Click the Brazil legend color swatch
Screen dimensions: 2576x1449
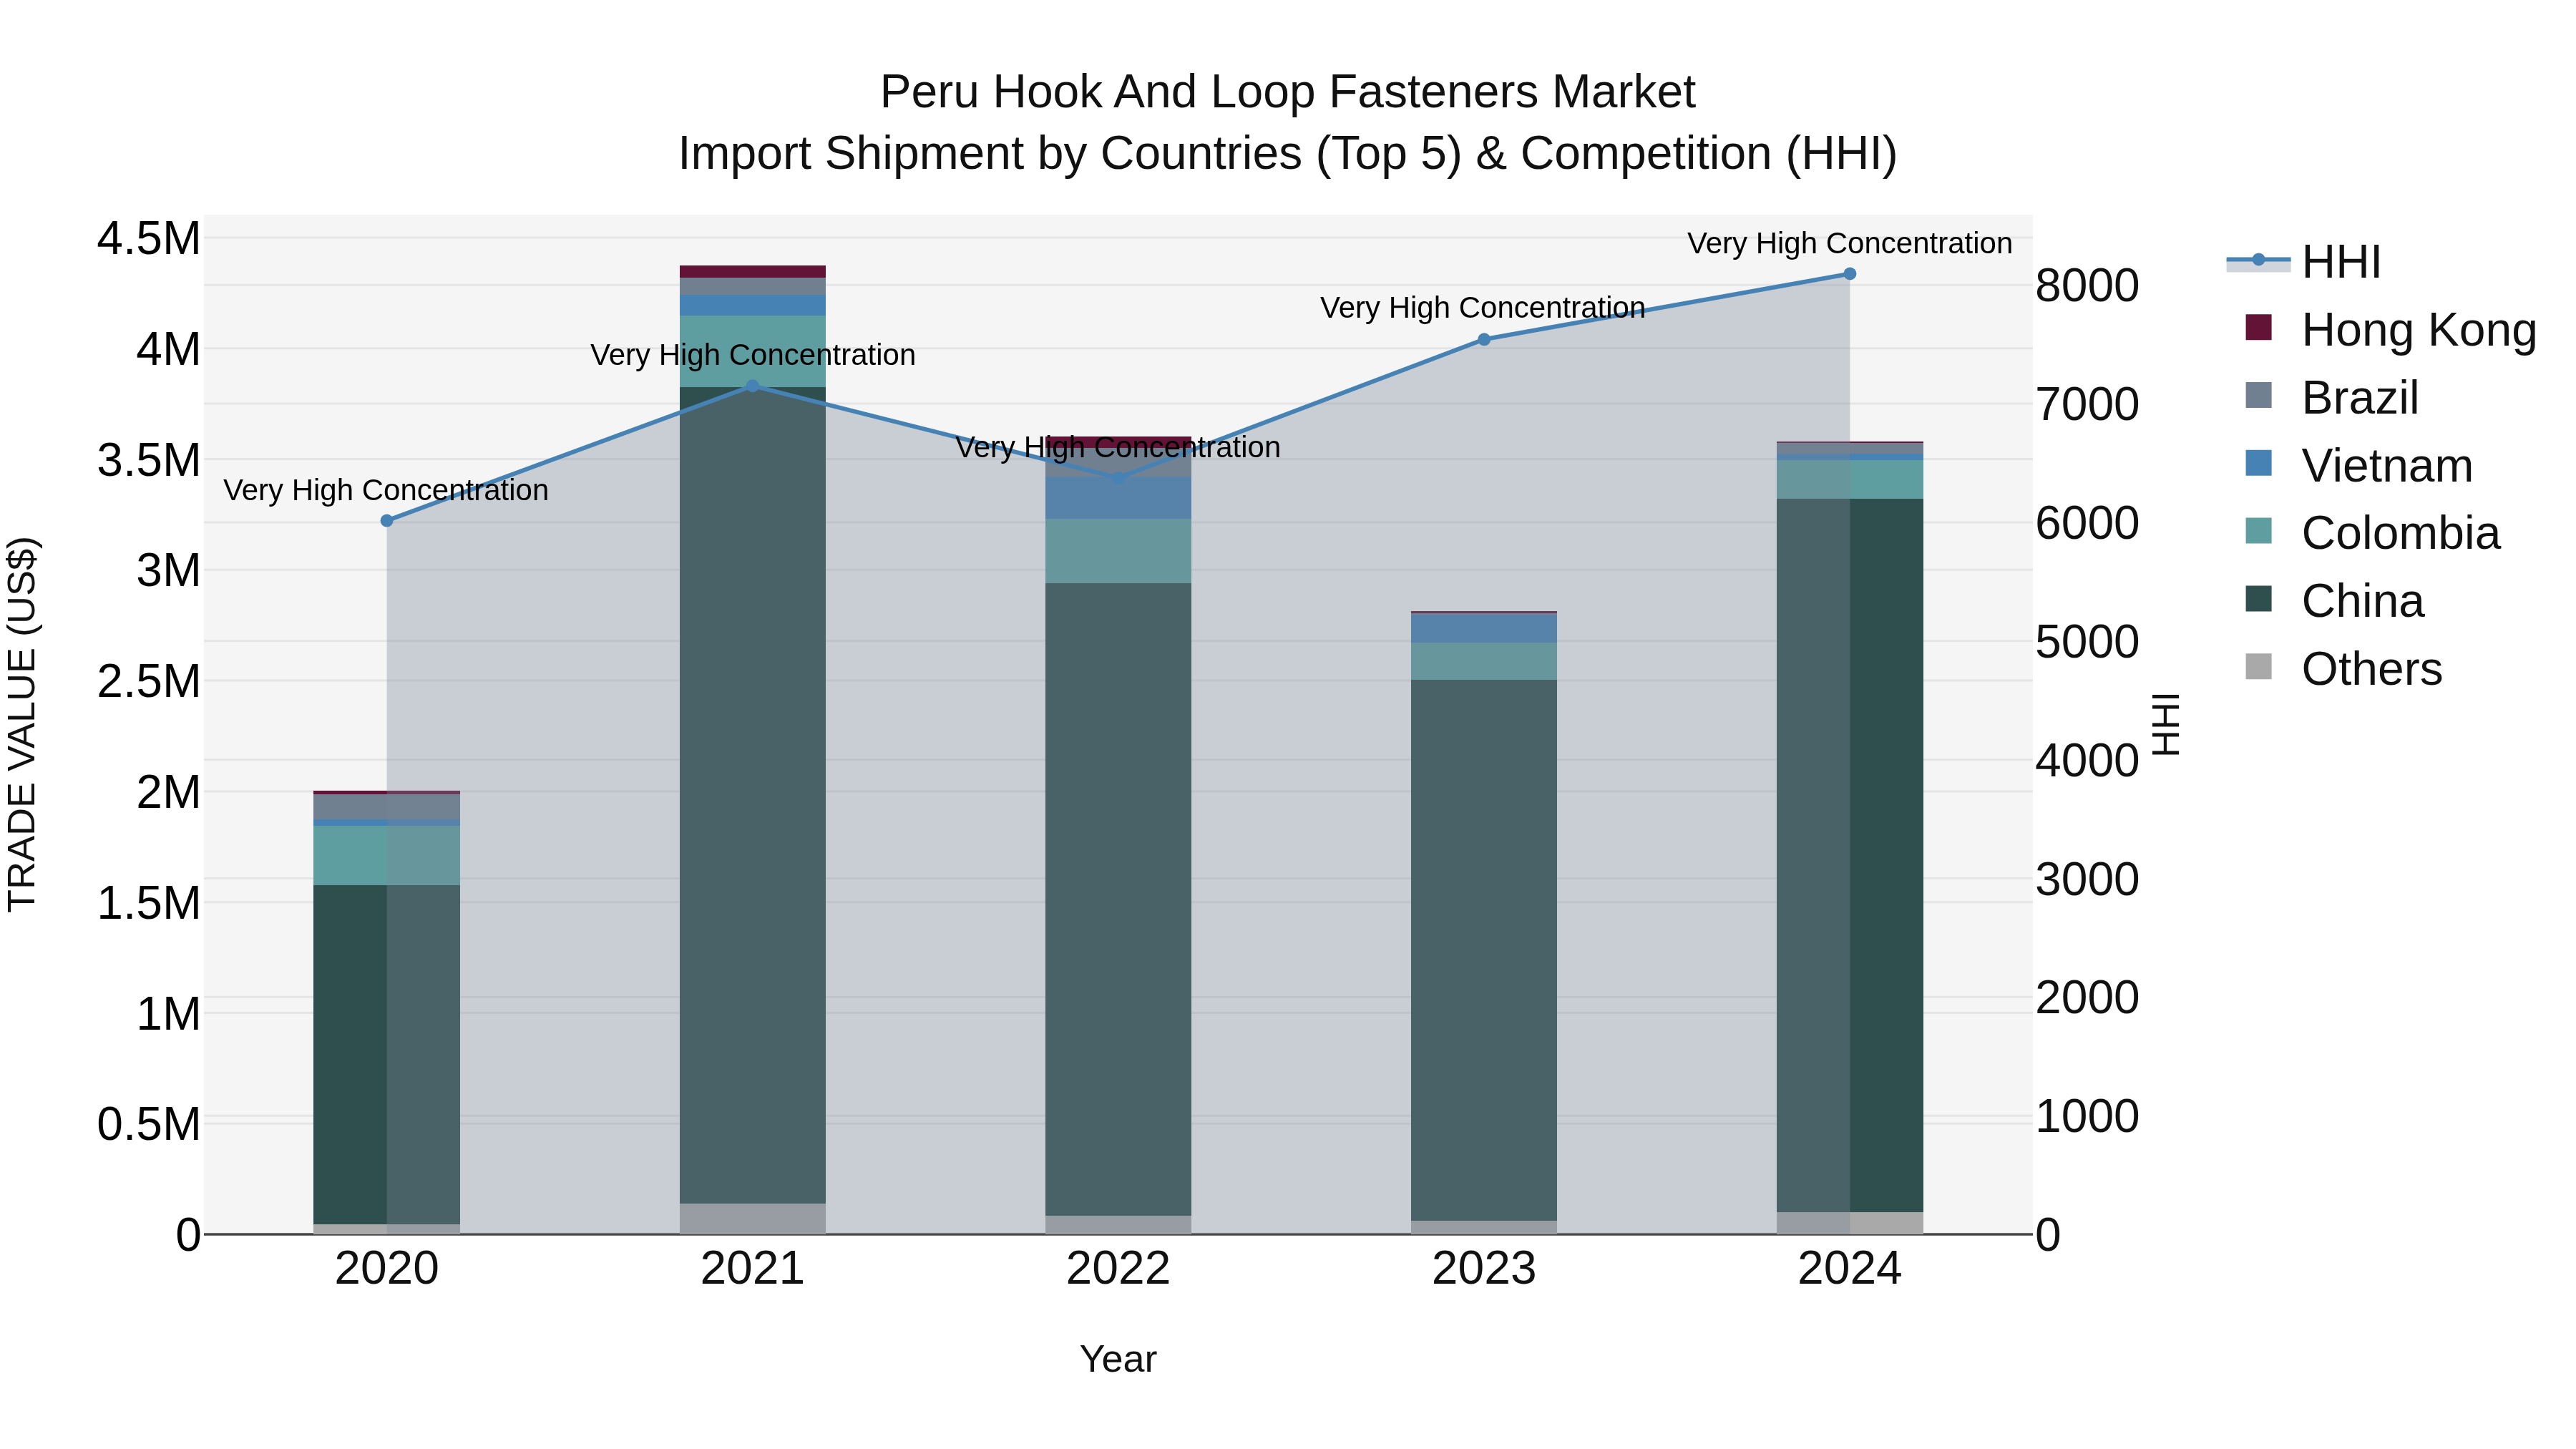2258,395
